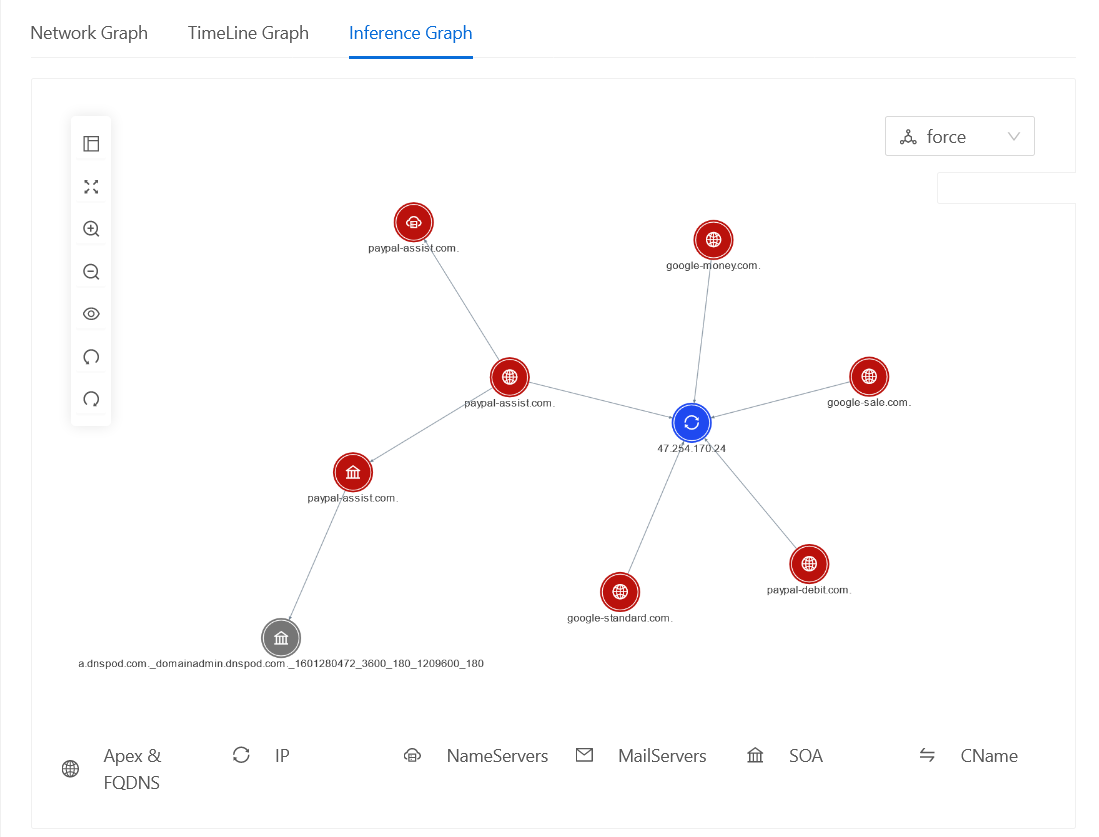Image resolution: width=1099 pixels, height=837 pixels.
Task: Click the google-money.com node
Action: click(x=713, y=240)
